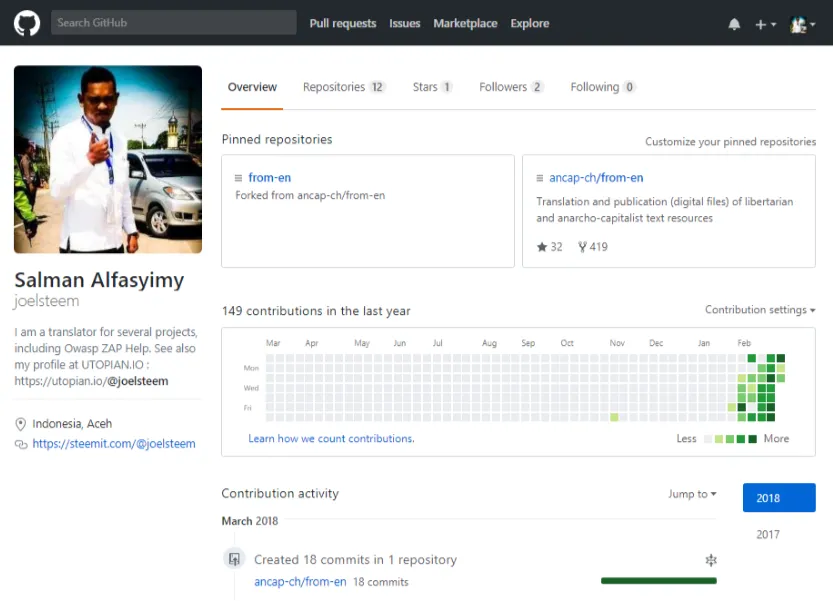Switch to the Repositories tab
Viewport: 833px width, 602px height.
344,87
